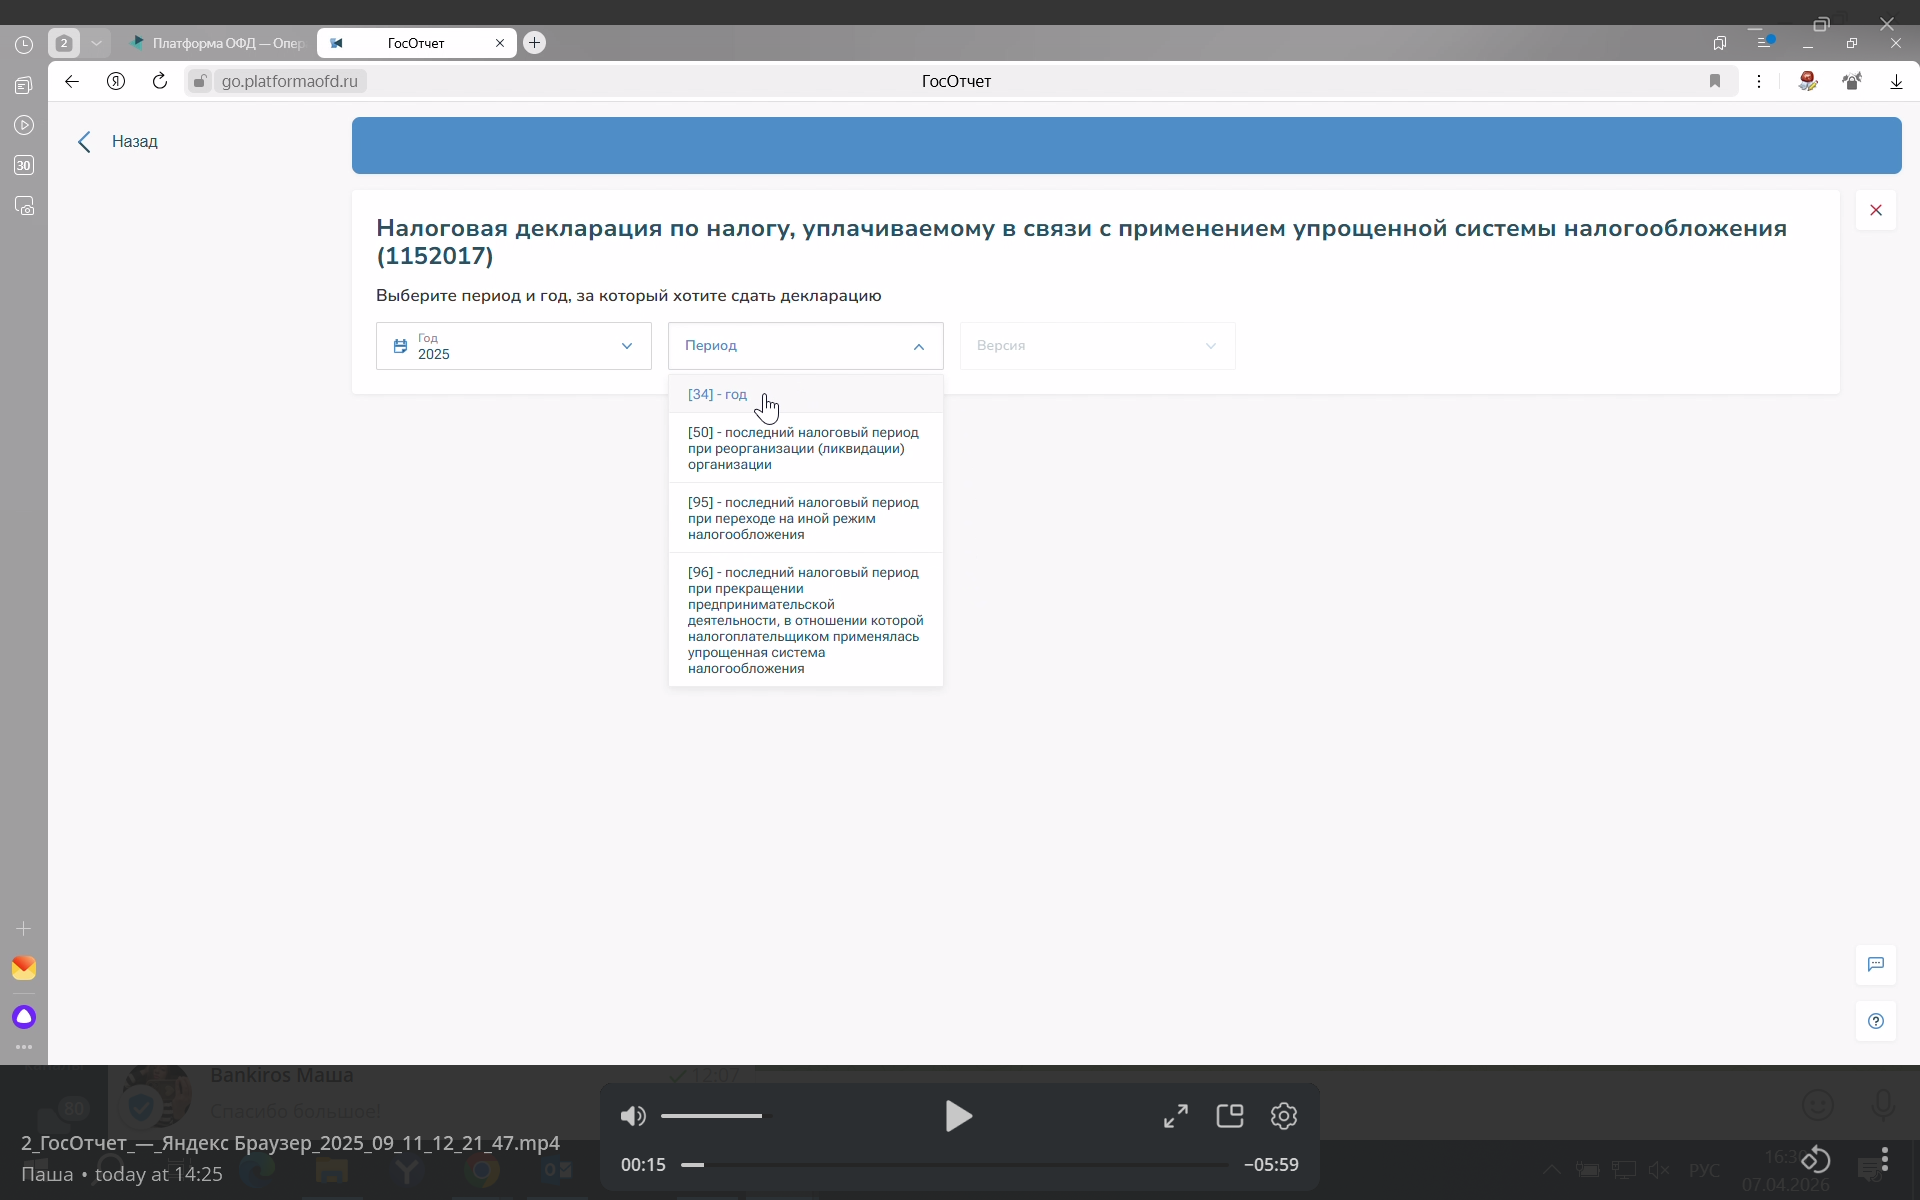Bookmark the page with bookmark icon

coord(1715,81)
